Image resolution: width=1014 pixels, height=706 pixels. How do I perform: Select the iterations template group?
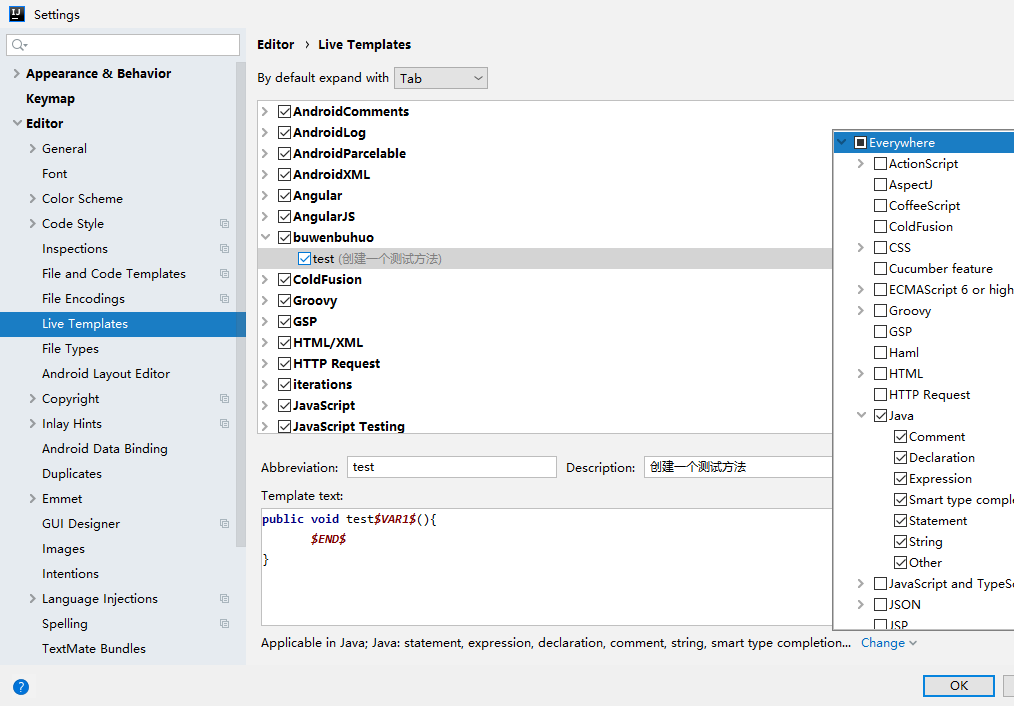322,385
